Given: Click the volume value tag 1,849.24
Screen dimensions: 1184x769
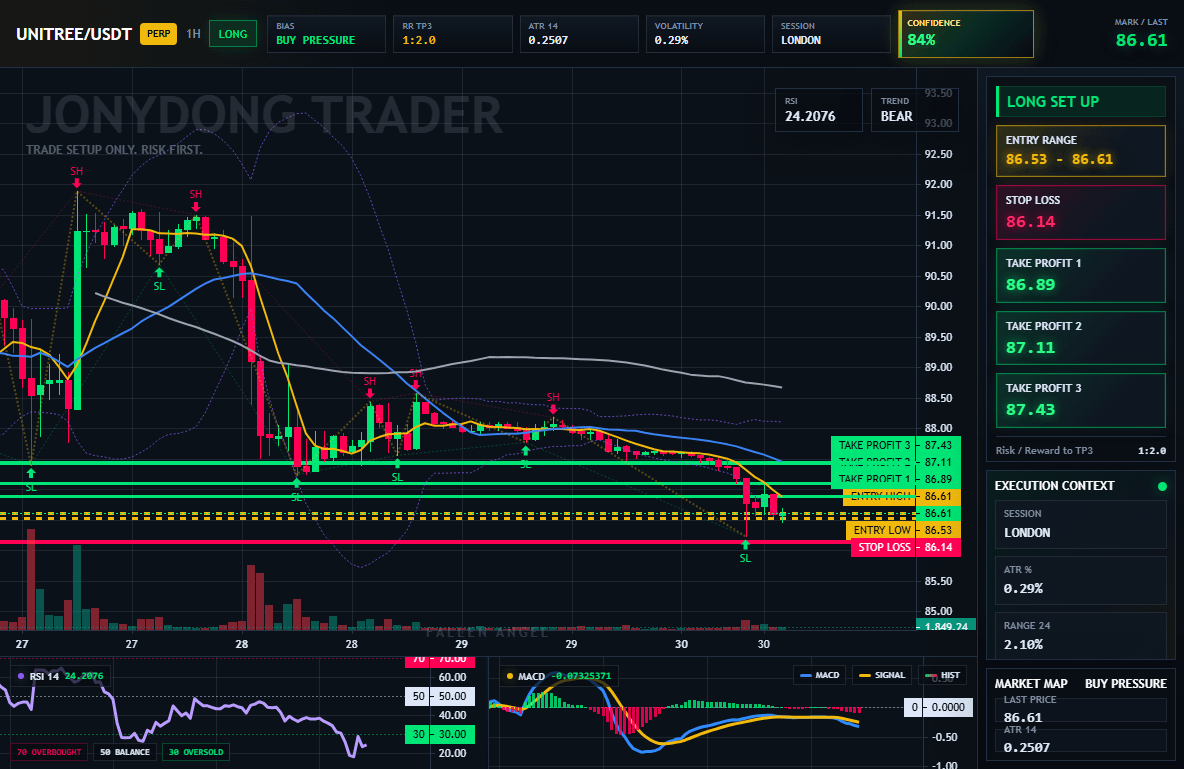Looking at the screenshot, I should pyautogui.click(x=945, y=625).
